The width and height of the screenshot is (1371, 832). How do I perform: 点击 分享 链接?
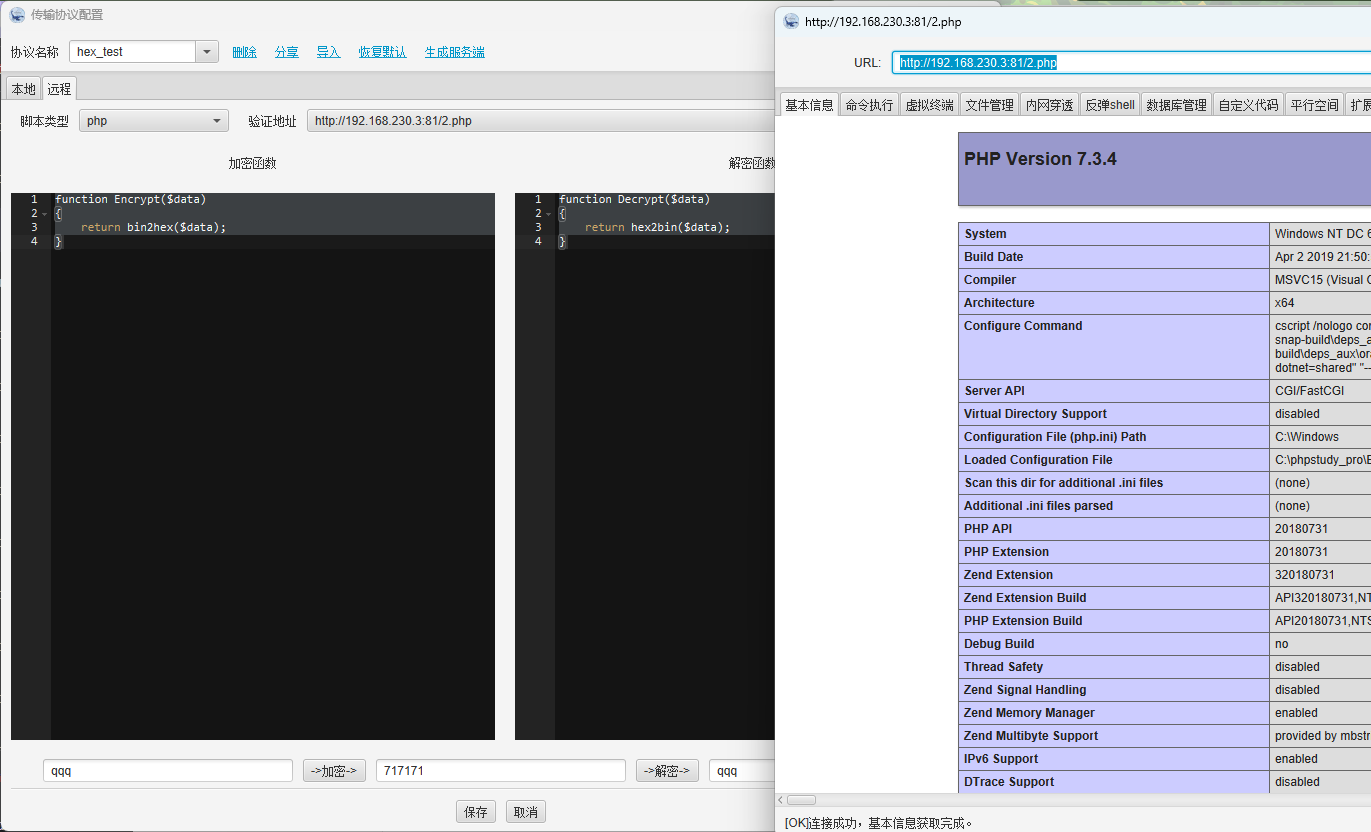pyautogui.click(x=286, y=51)
